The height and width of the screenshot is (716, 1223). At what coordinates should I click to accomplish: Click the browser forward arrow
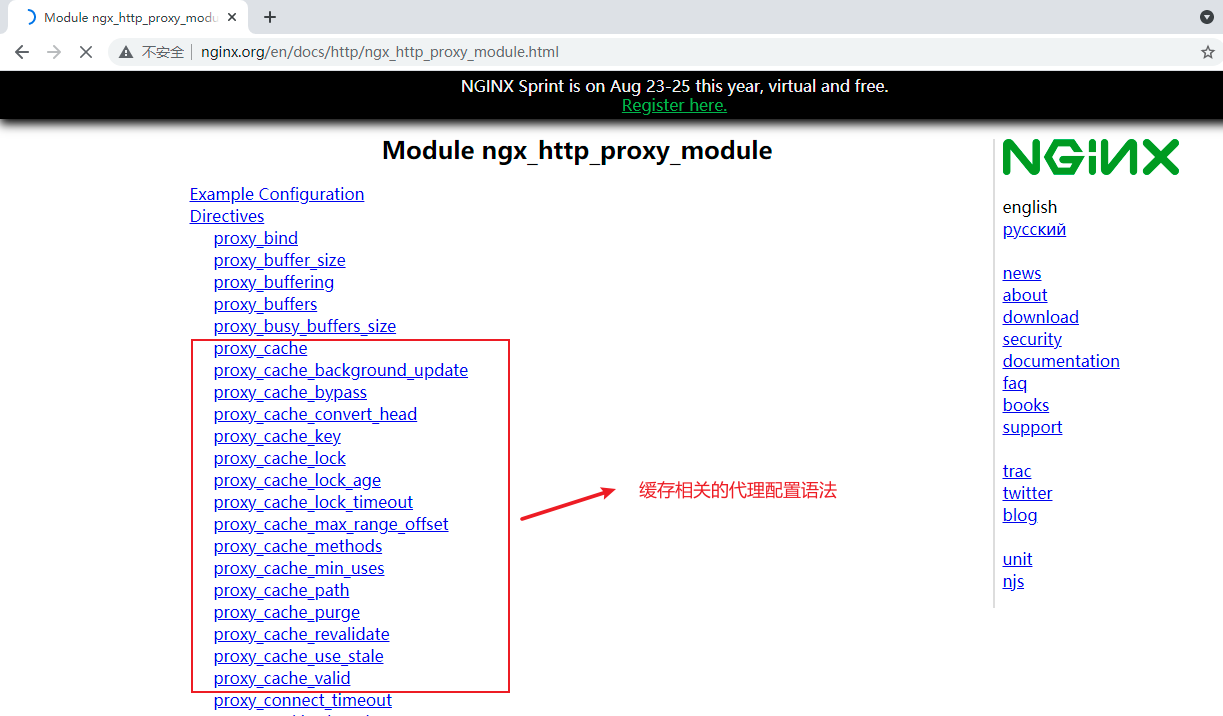tap(54, 52)
